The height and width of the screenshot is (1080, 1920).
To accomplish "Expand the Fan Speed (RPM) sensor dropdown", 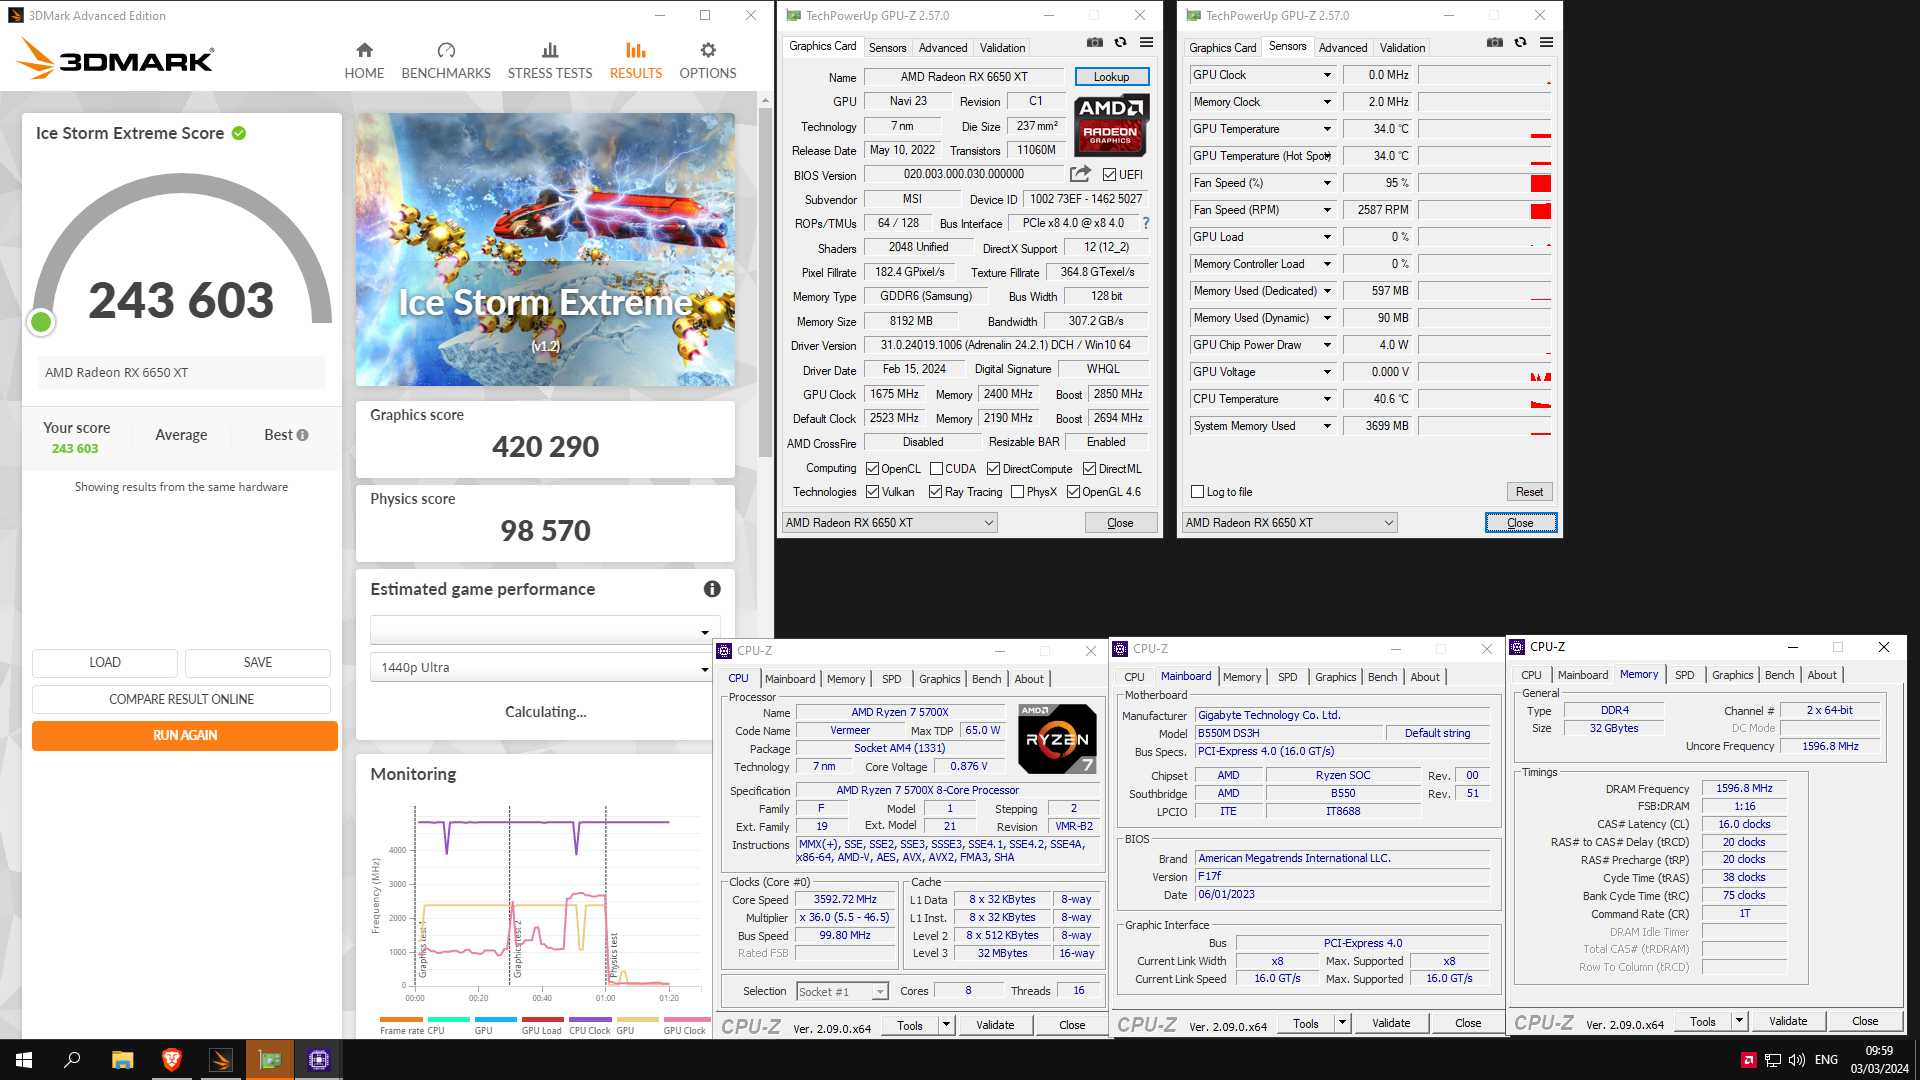I will click(x=1327, y=210).
